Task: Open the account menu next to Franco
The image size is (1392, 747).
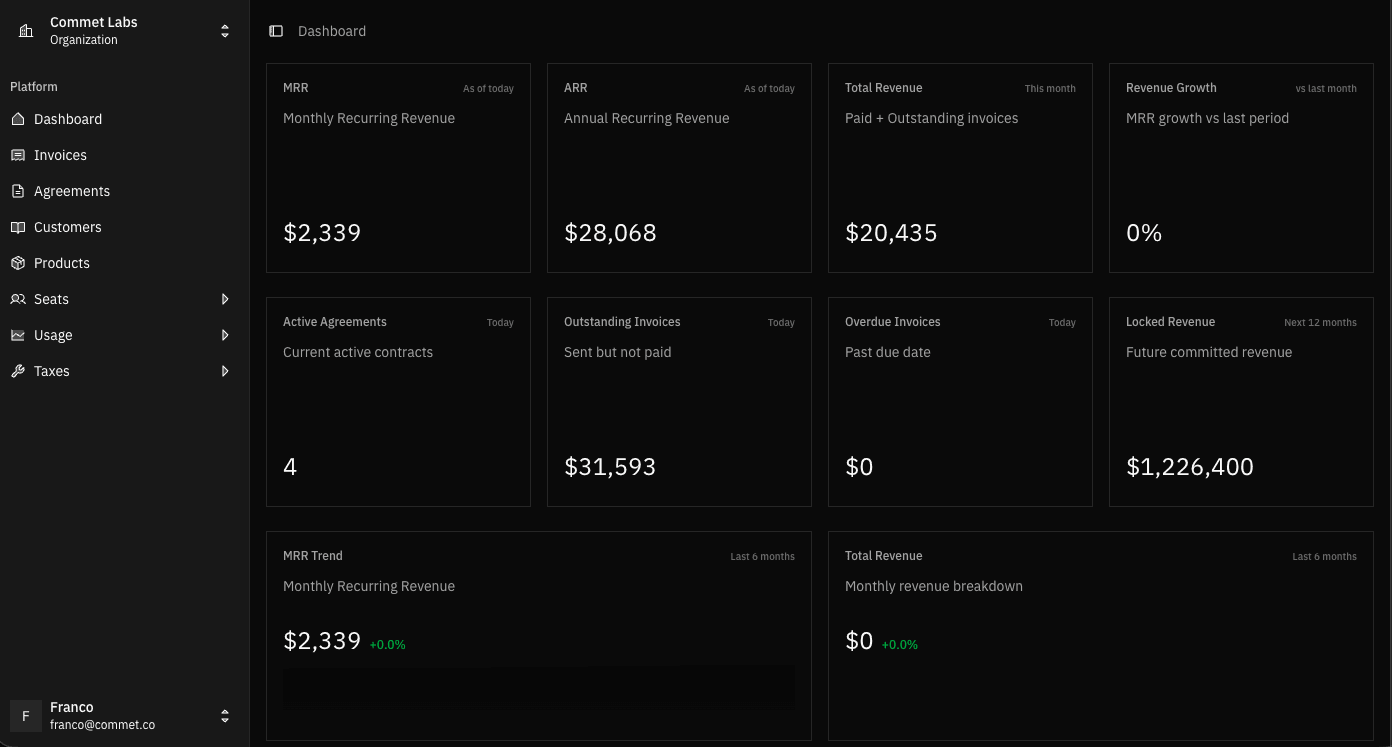Action: (x=225, y=716)
